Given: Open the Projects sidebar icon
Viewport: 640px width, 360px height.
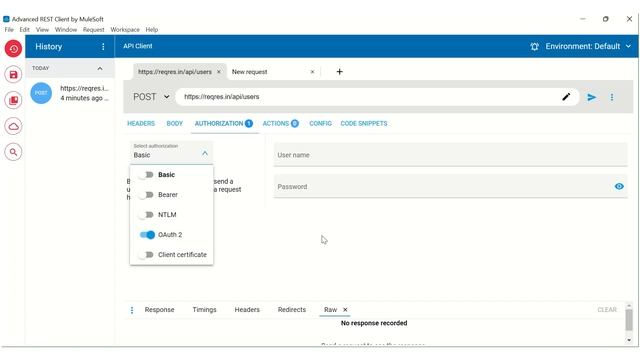Looking at the screenshot, I should [x=13, y=100].
